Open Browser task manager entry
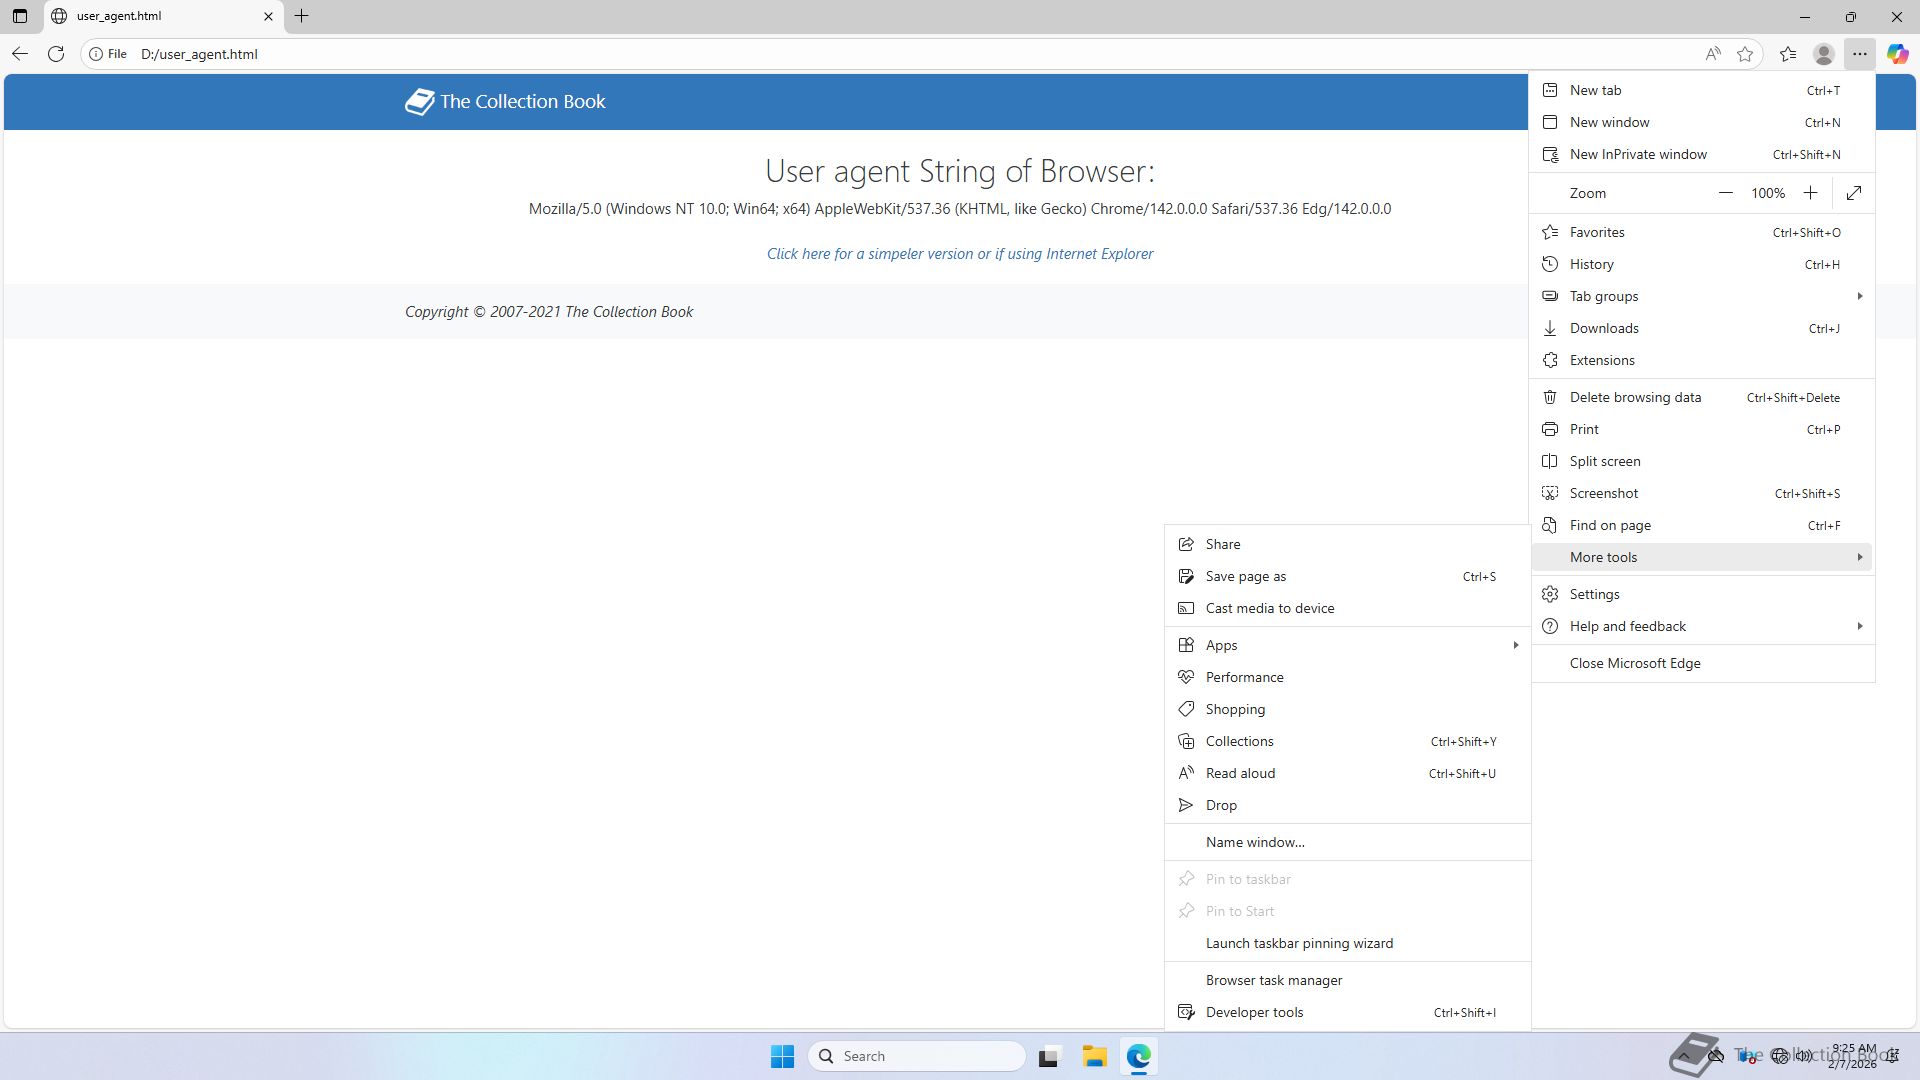 pyautogui.click(x=1273, y=980)
